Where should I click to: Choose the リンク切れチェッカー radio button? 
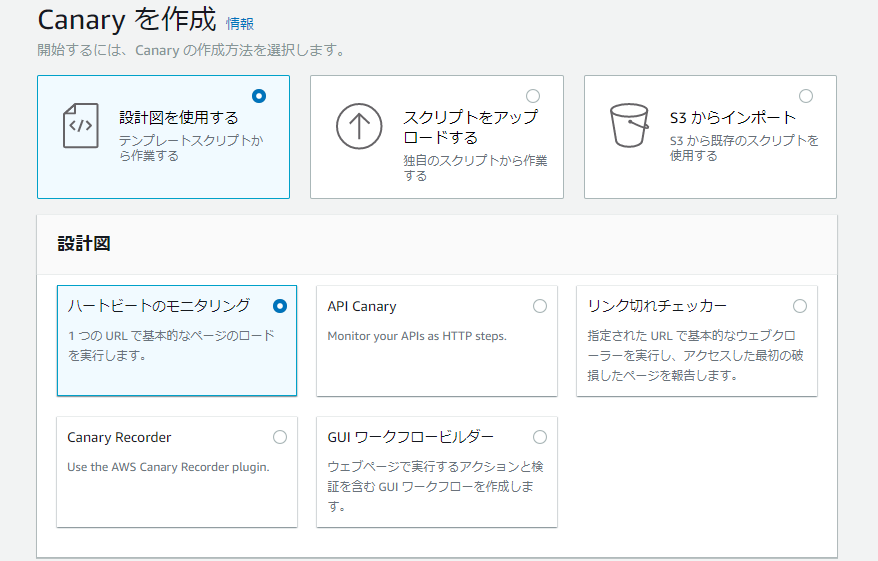(x=800, y=306)
